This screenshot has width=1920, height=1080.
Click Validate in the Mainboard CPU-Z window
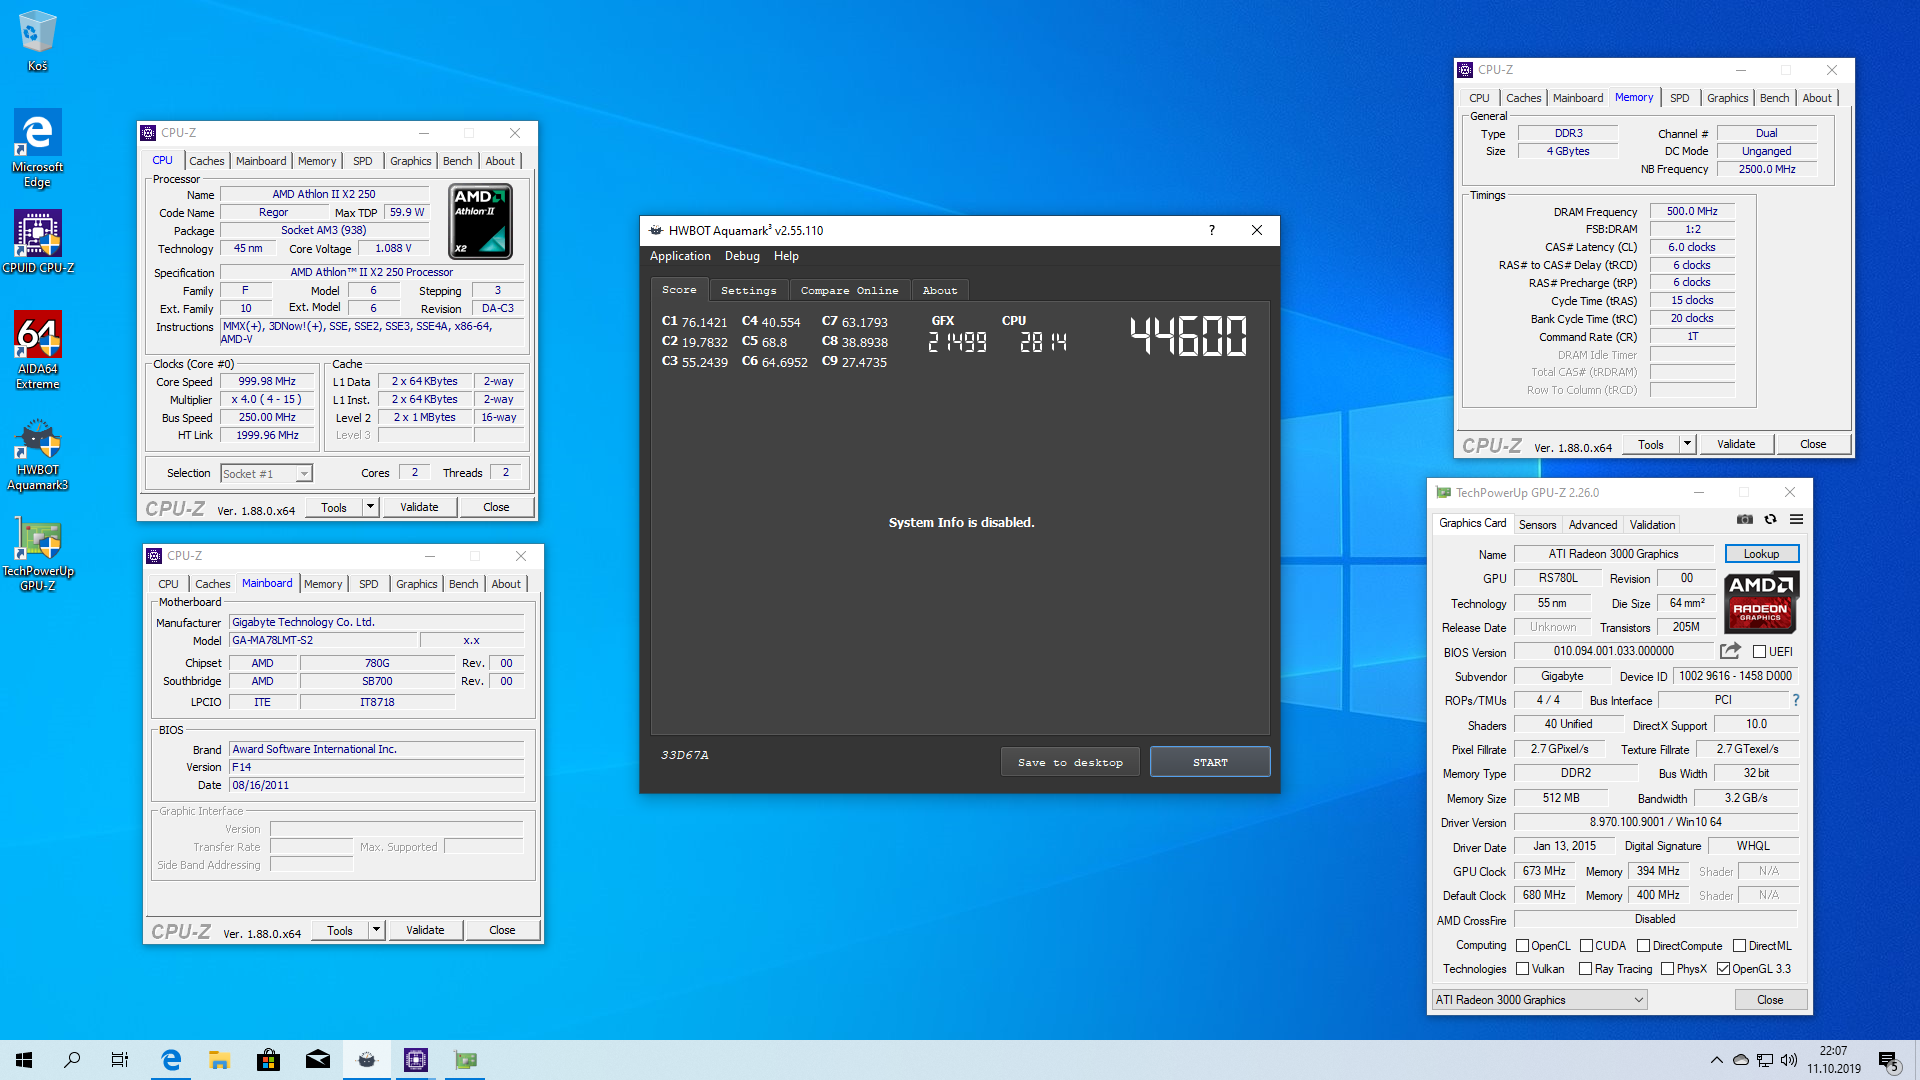click(x=425, y=930)
